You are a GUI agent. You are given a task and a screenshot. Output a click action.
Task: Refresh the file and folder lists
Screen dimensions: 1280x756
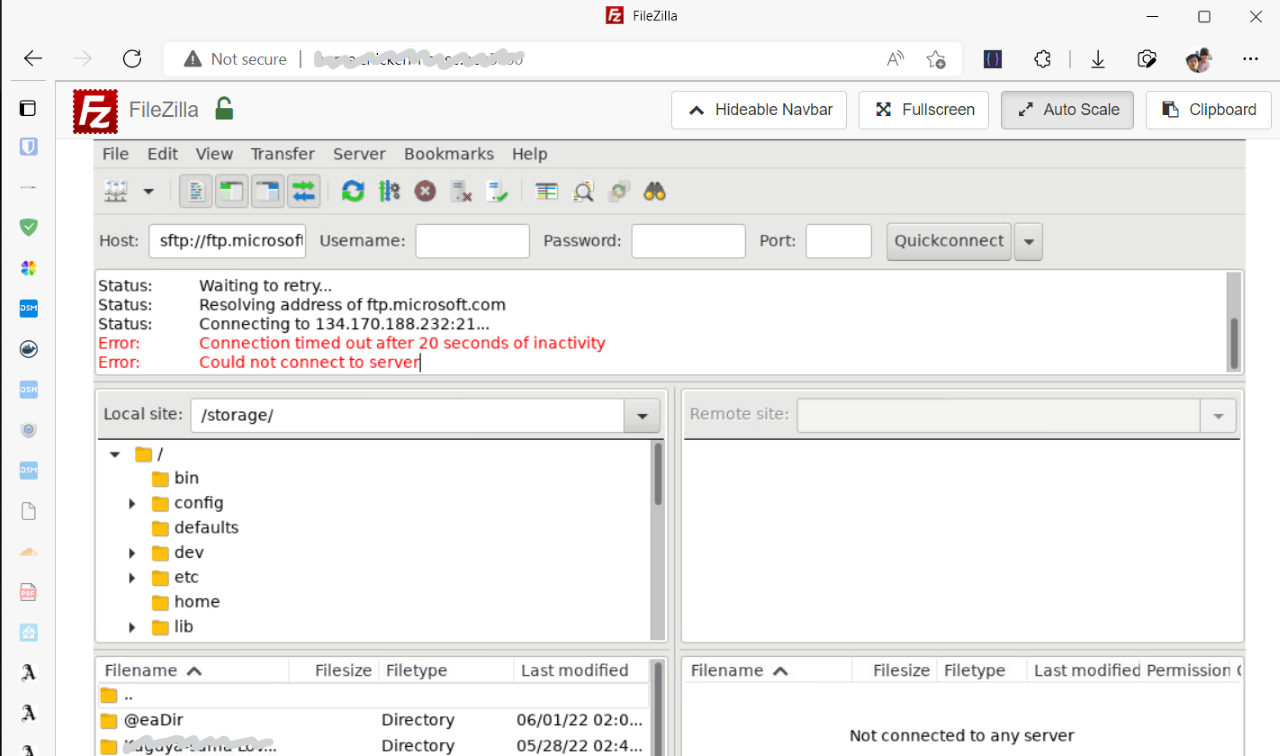tap(353, 191)
